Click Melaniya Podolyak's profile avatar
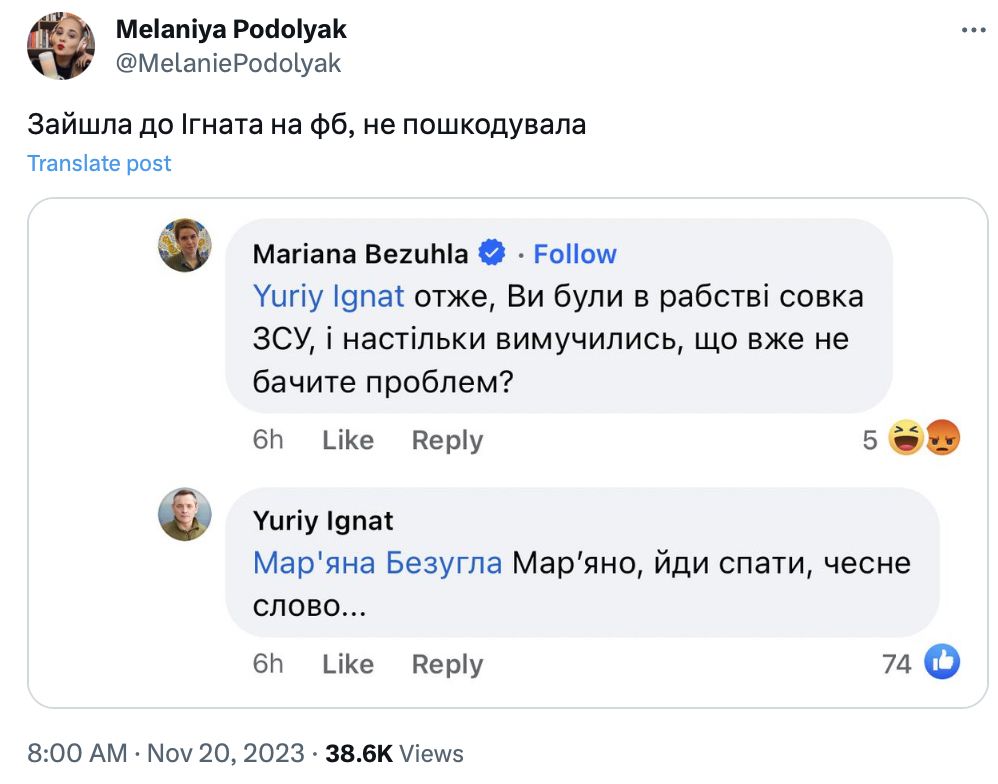Image resolution: width=998 pixels, height=784 pixels. point(61,46)
